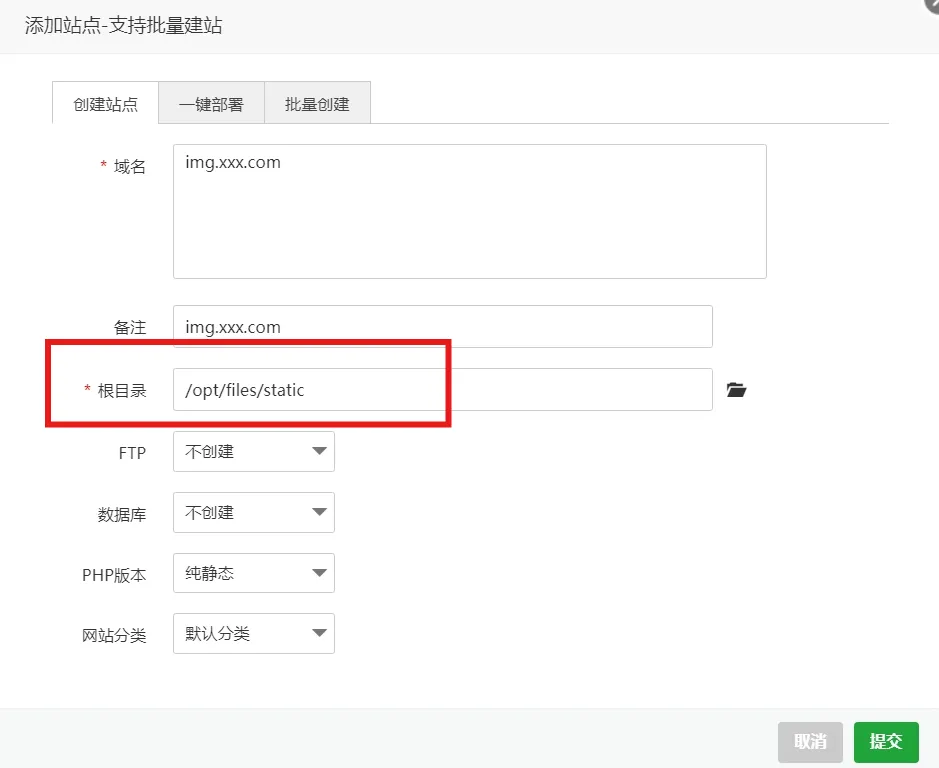This screenshot has width=939, height=768.
Task: Click the green 提交 button
Action: 886,742
